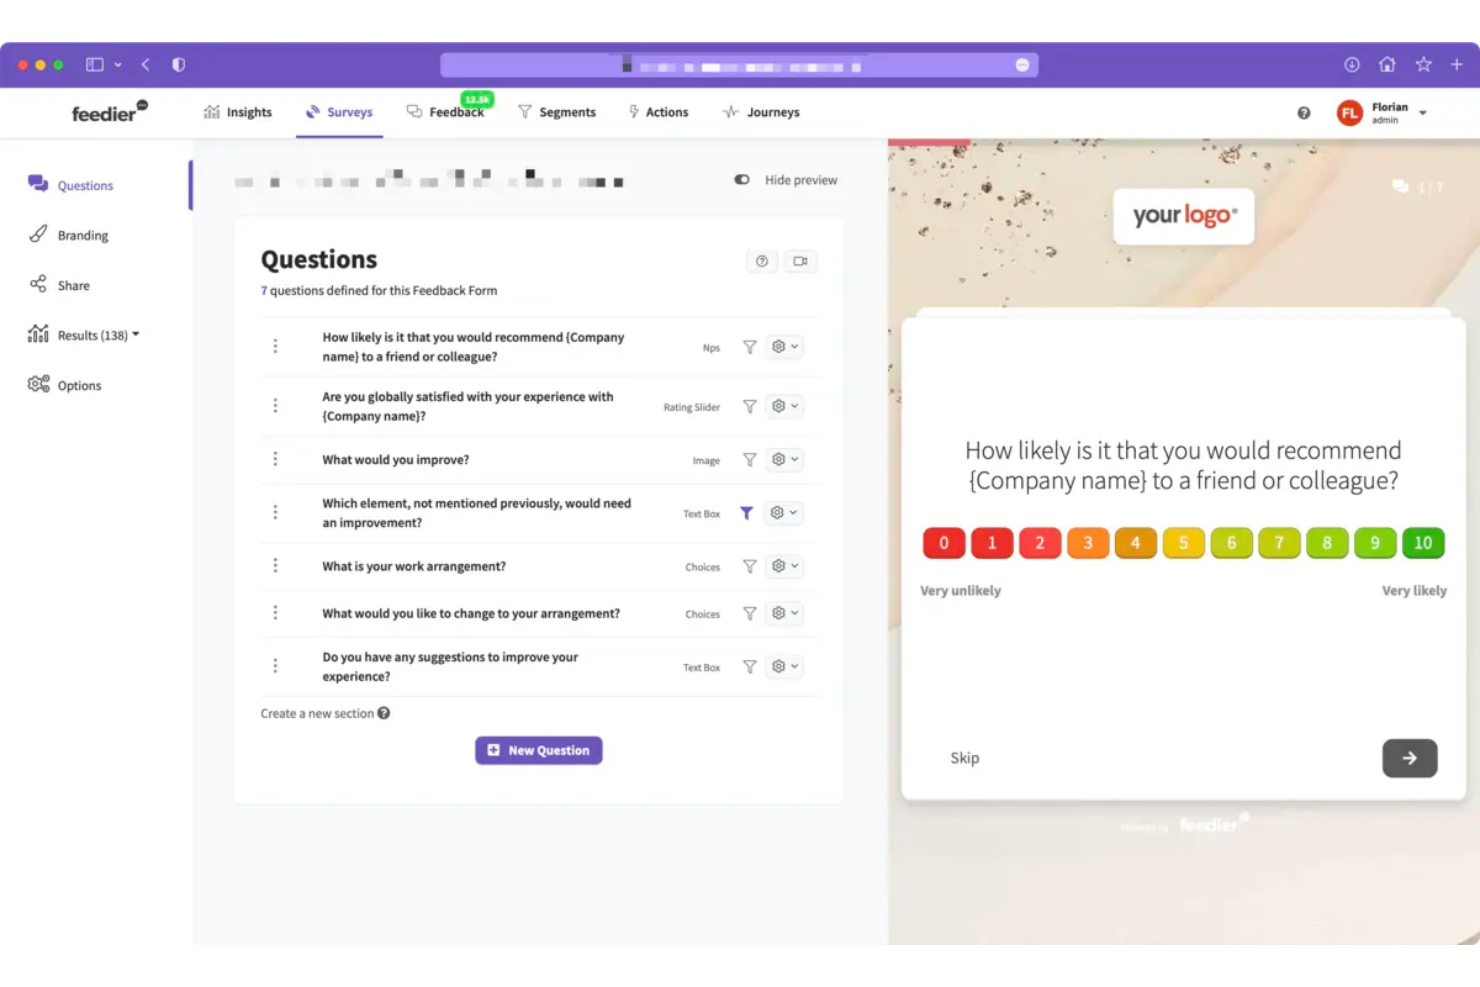Open the Insights section
This screenshot has height=987, width=1480.
(x=238, y=112)
